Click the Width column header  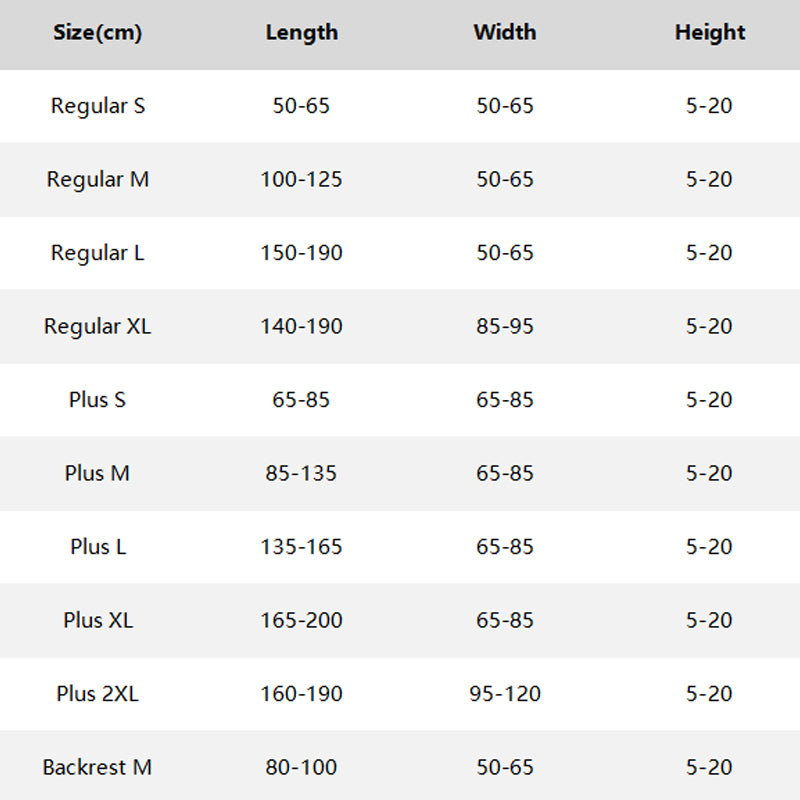pos(505,33)
